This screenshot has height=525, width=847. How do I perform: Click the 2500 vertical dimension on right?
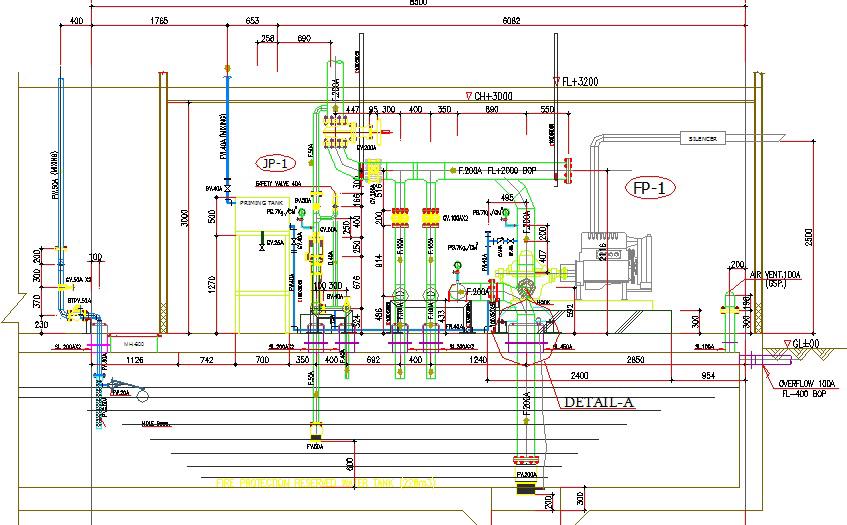coord(808,237)
